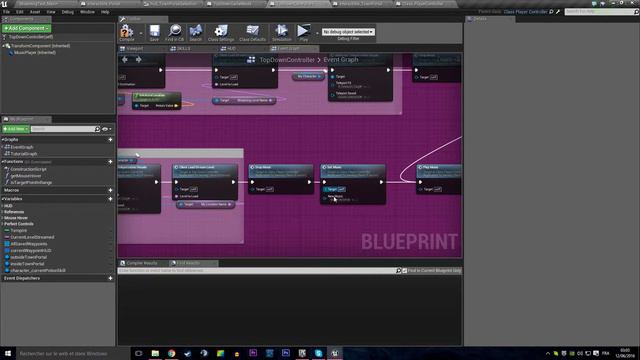Select TutorialGraph in the Graphs list
Image resolution: width=640 pixels, height=360 pixels.
click(x=23, y=154)
